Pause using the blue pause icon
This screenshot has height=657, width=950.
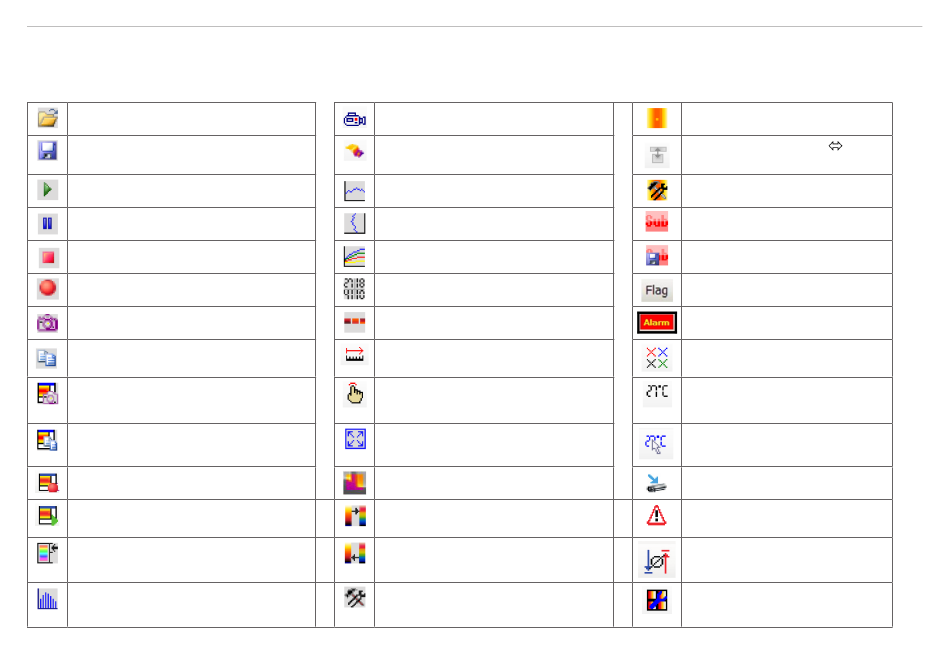tap(47, 224)
